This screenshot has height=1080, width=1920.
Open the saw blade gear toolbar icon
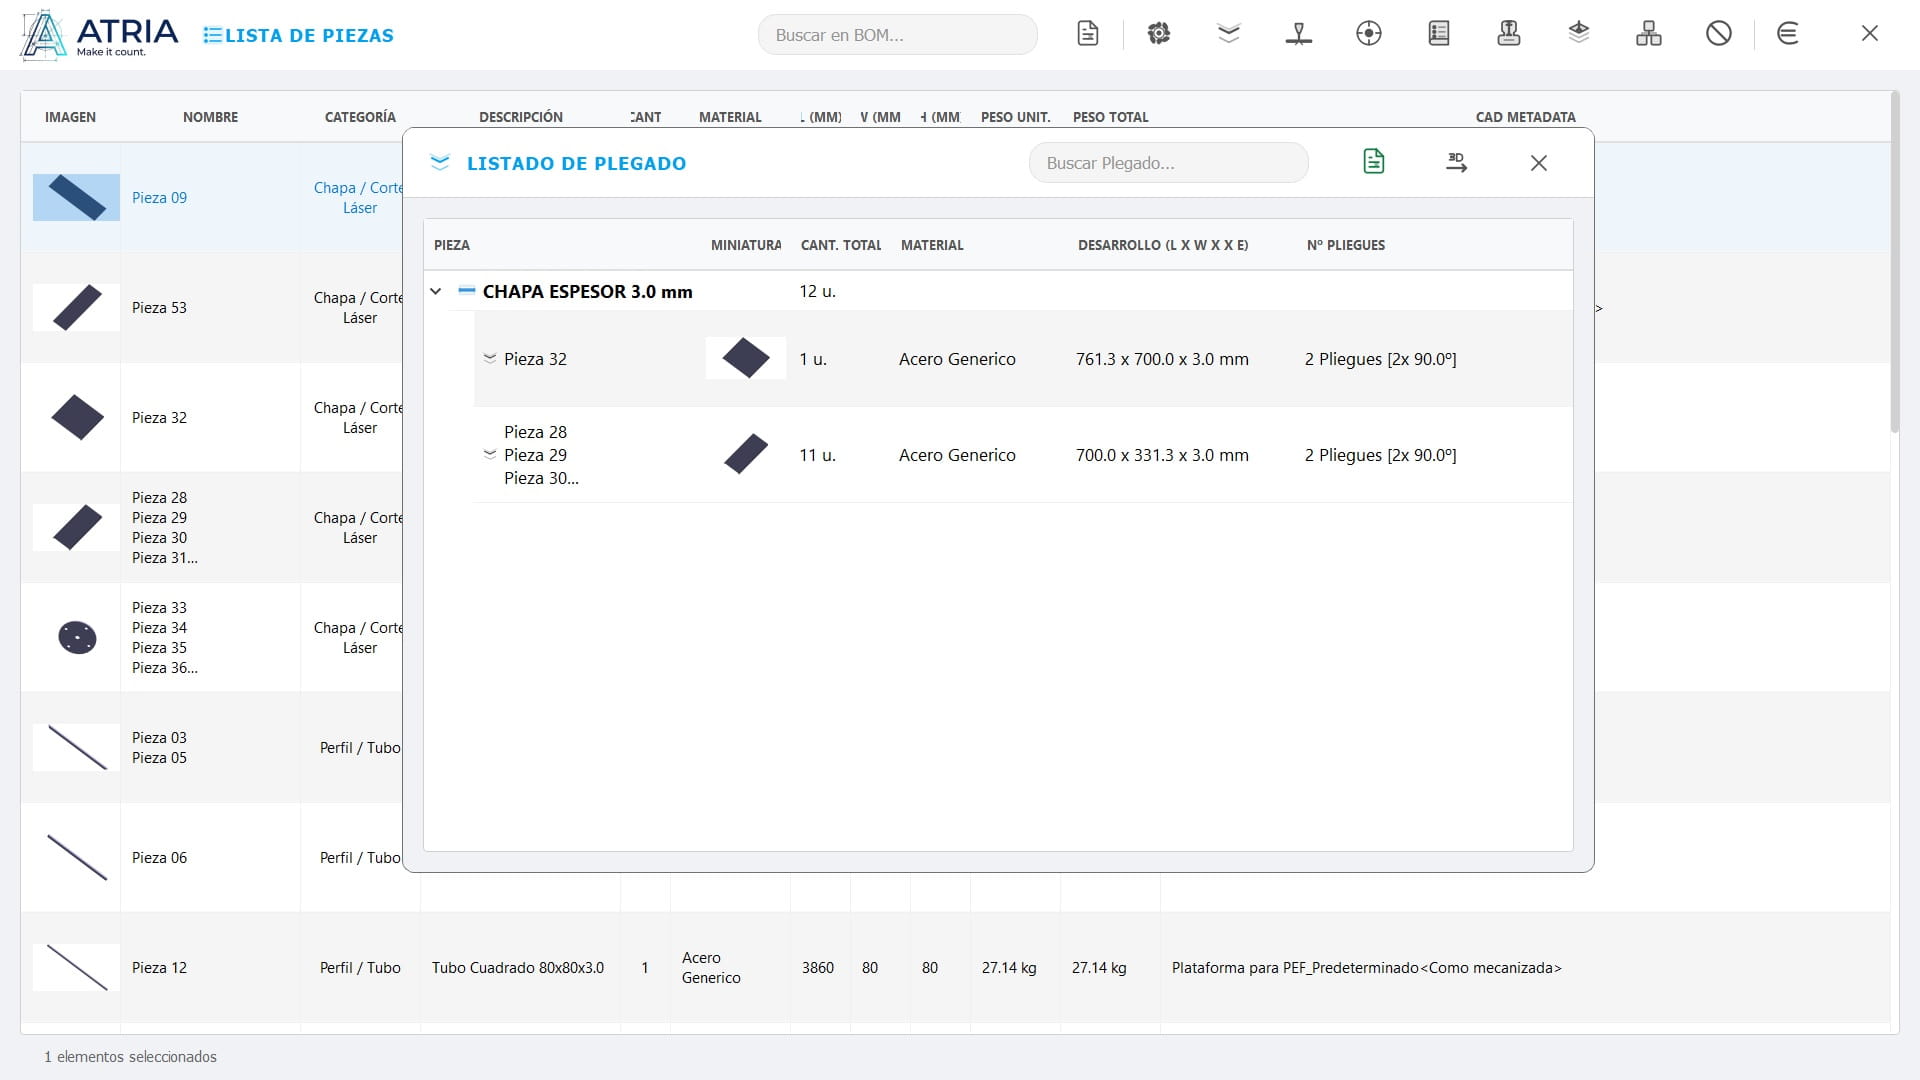[1158, 34]
